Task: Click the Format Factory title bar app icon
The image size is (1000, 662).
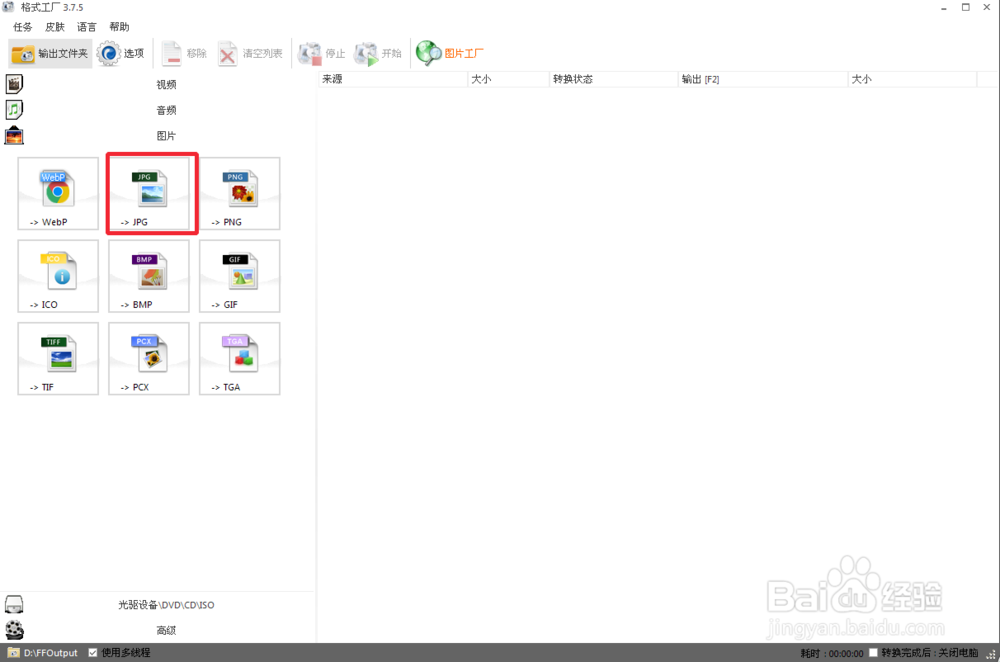Action: (8, 7)
